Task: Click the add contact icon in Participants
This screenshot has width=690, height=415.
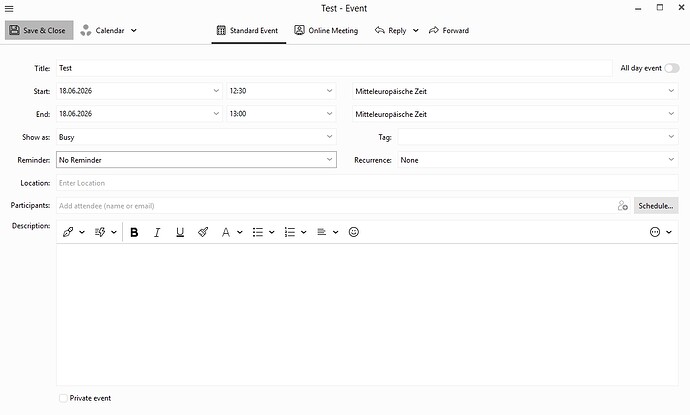Action: (622, 206)
